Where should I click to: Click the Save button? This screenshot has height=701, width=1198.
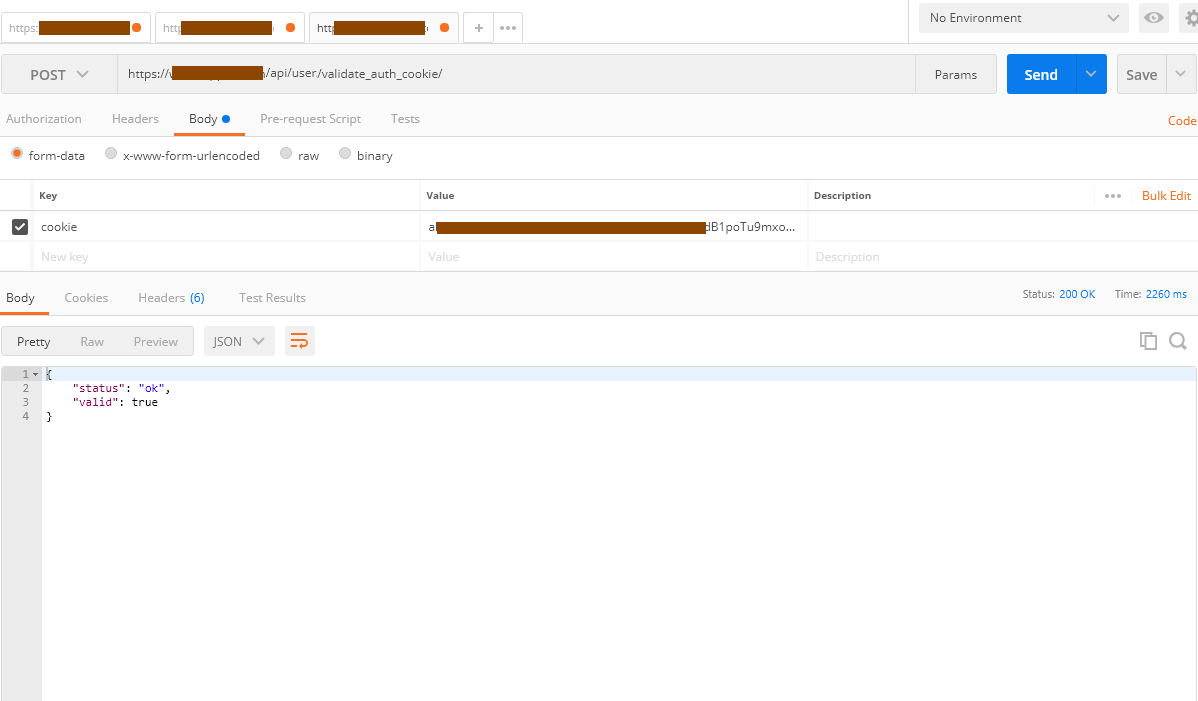coord(1141,74)
